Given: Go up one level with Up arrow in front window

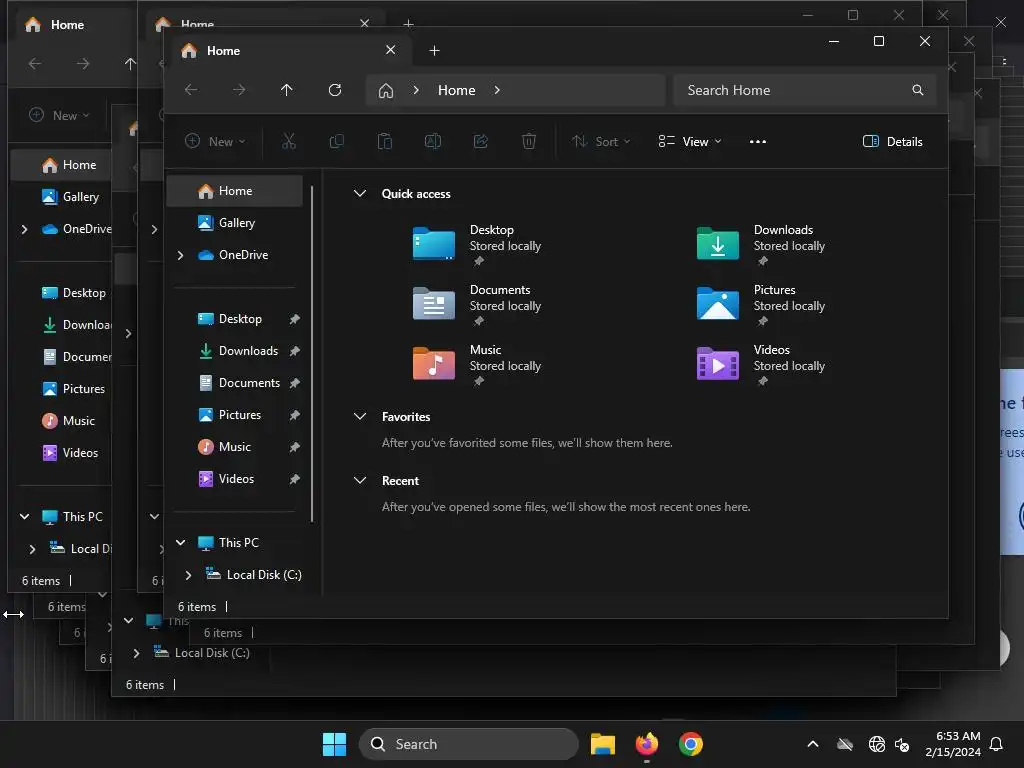Looking at the screenshot, I should 287,90.
